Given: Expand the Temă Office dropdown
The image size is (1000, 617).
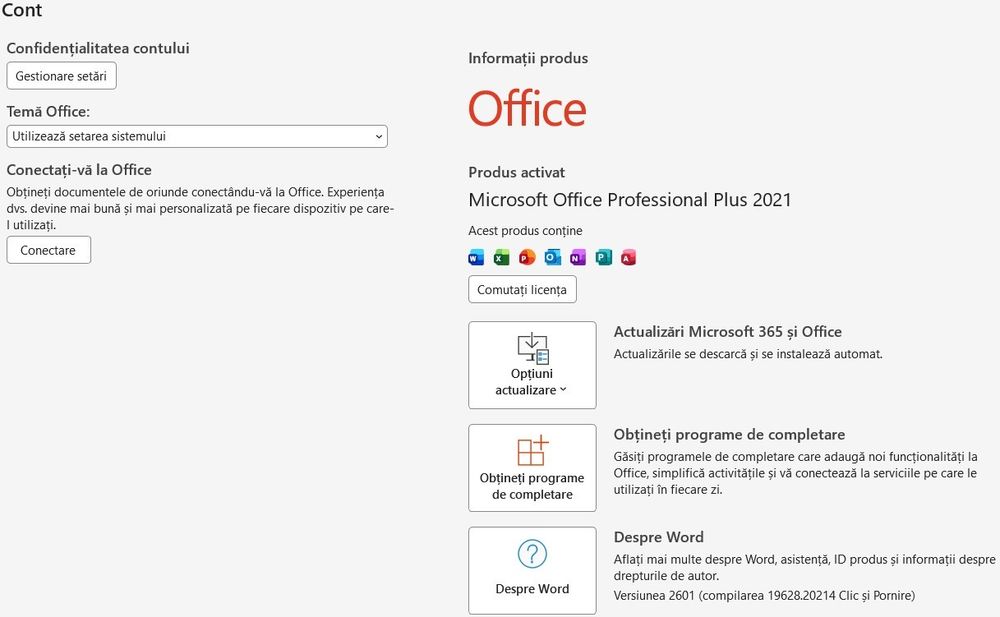Looking at the screenshot, I should coord(197,137).
